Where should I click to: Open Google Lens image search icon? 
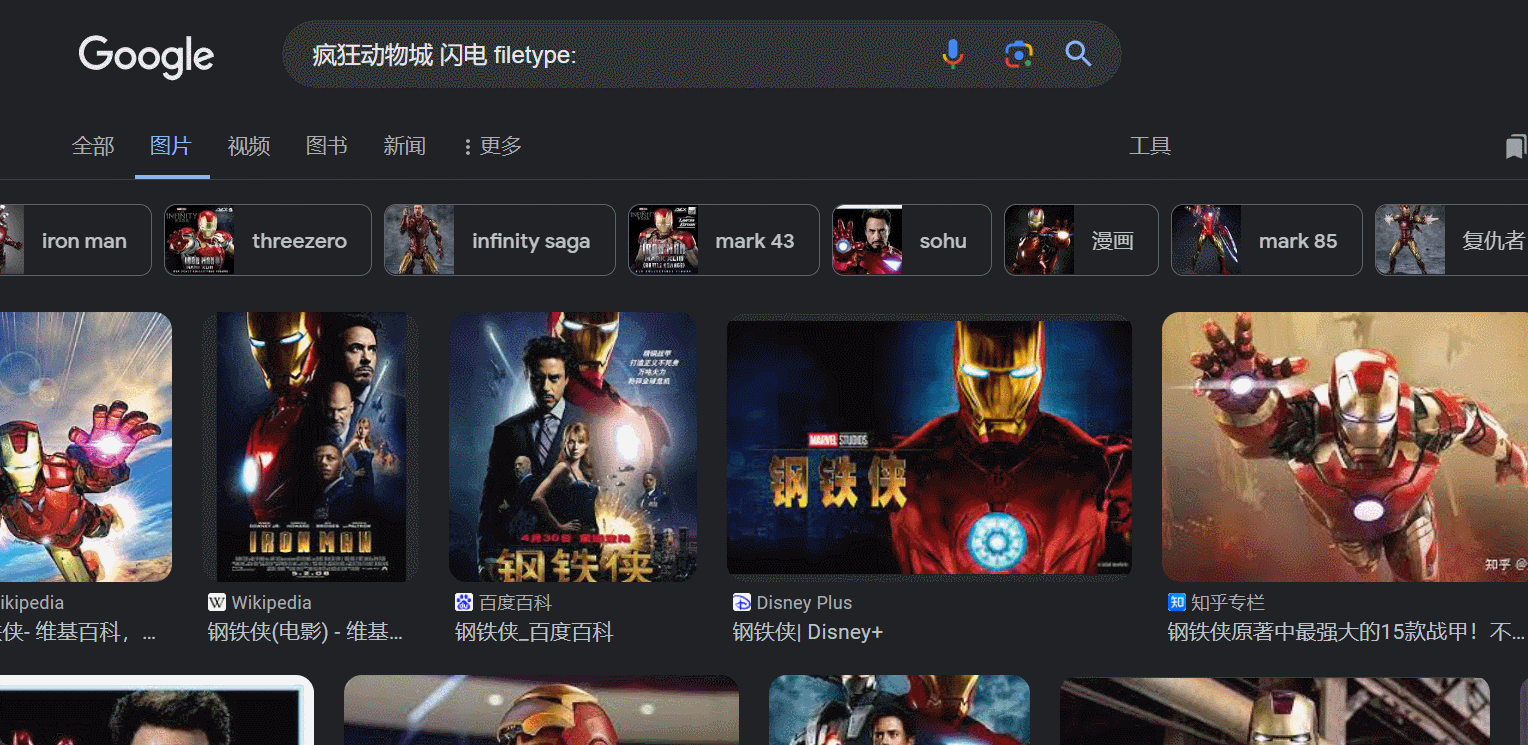click(x=1018, y=54)
